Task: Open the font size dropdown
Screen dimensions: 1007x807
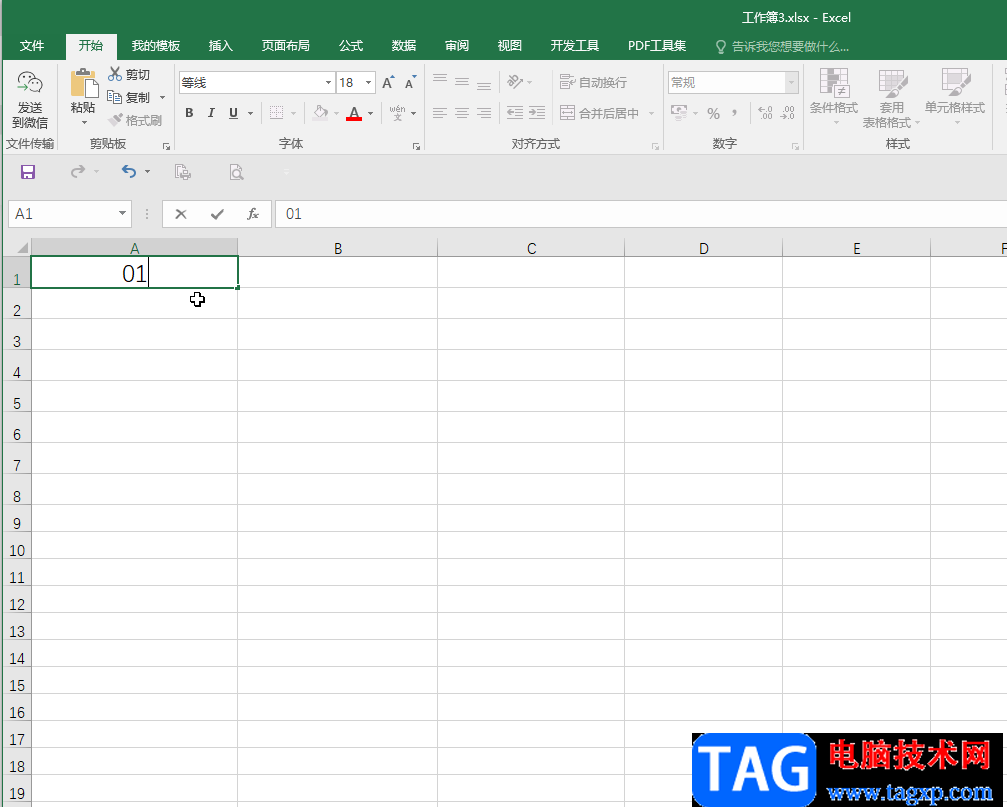Action: (369, 83)
